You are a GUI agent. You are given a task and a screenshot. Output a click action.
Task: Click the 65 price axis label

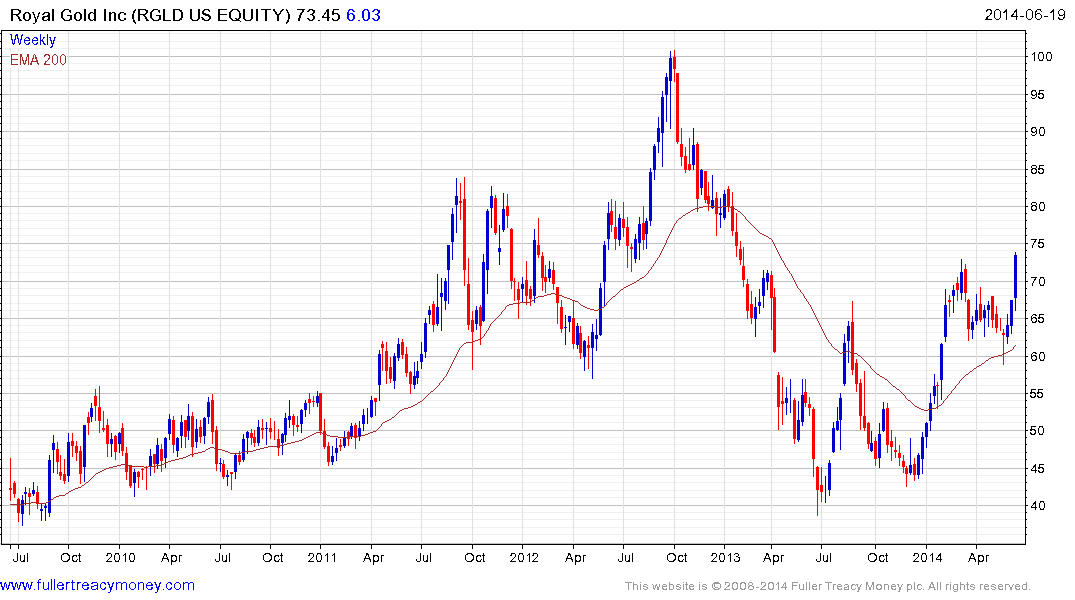[x=1038, y=319]
